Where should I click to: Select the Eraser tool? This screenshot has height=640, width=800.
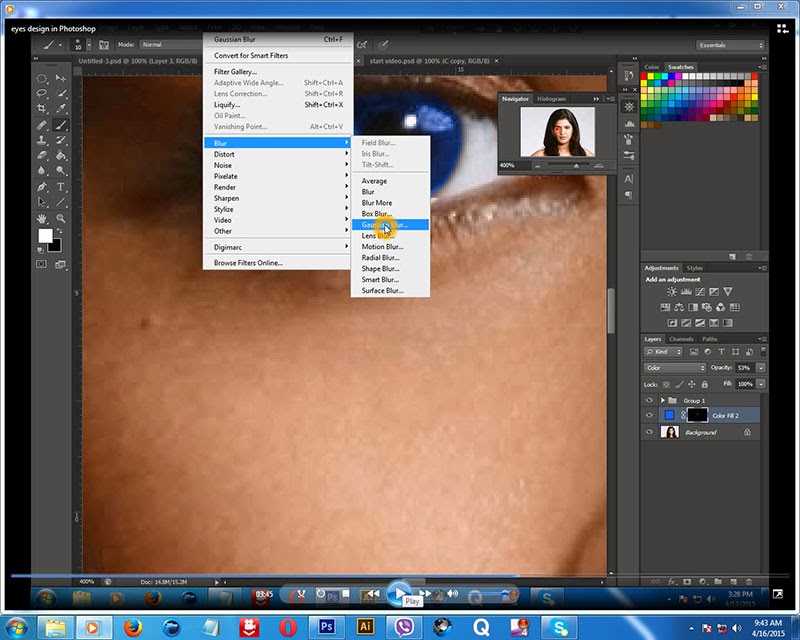coord(42,155)
